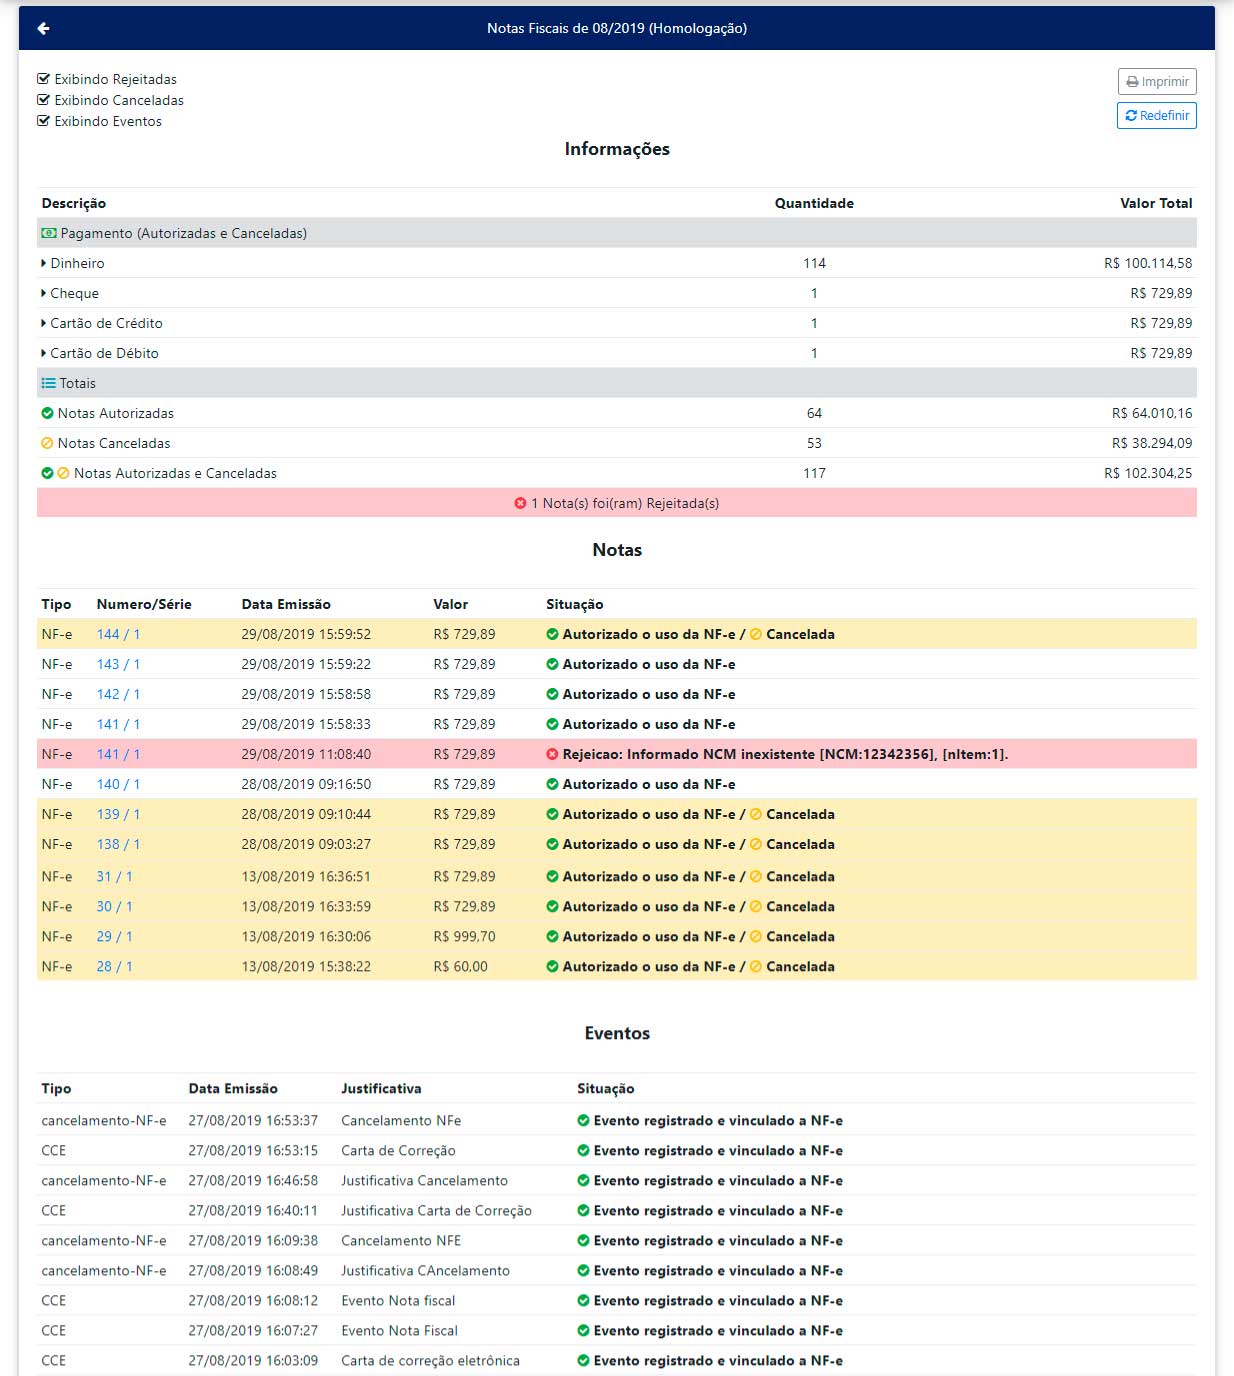Image resolution: width=1234 pixels, height=1376 pixels.
Task: Click the list icon next to Totais
Action: (48, 383)
